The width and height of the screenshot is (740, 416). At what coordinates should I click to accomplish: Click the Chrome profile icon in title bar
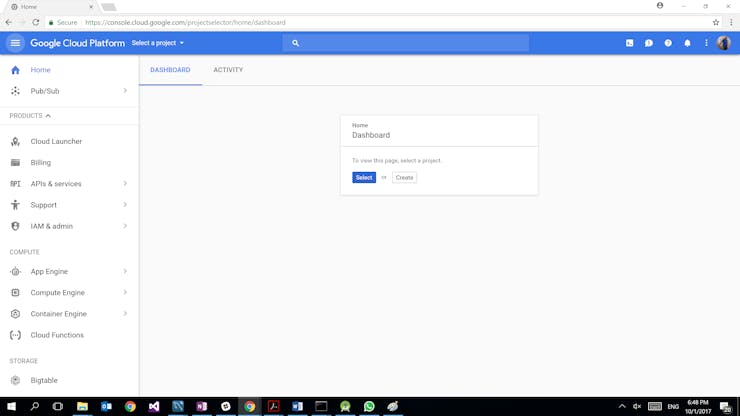(x=660, y=6)
